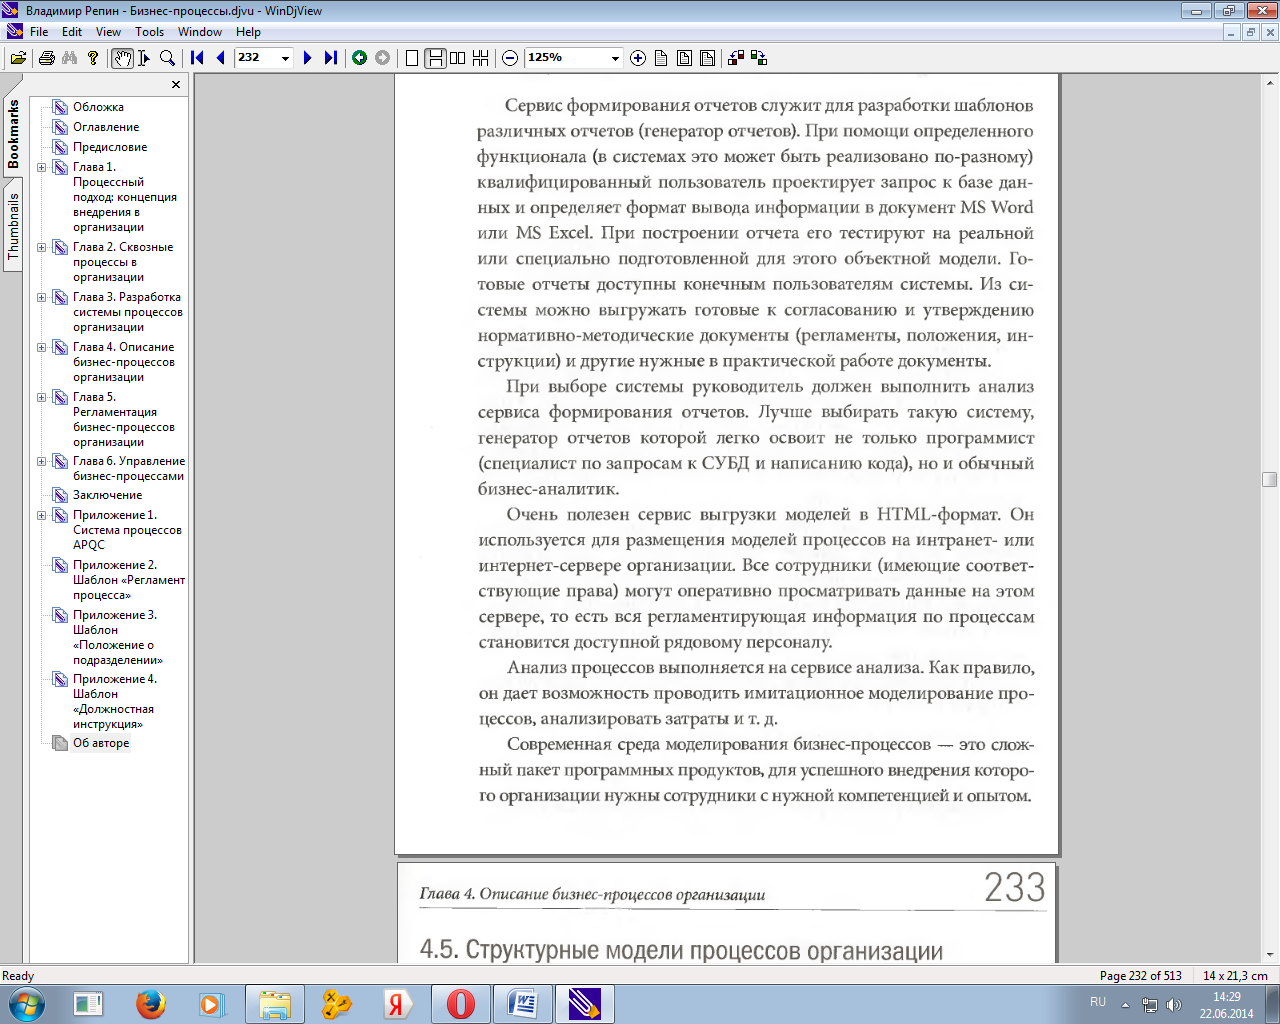Click the fit page icon
This screenshot has height=1024, width=1280.
point(707,58)
